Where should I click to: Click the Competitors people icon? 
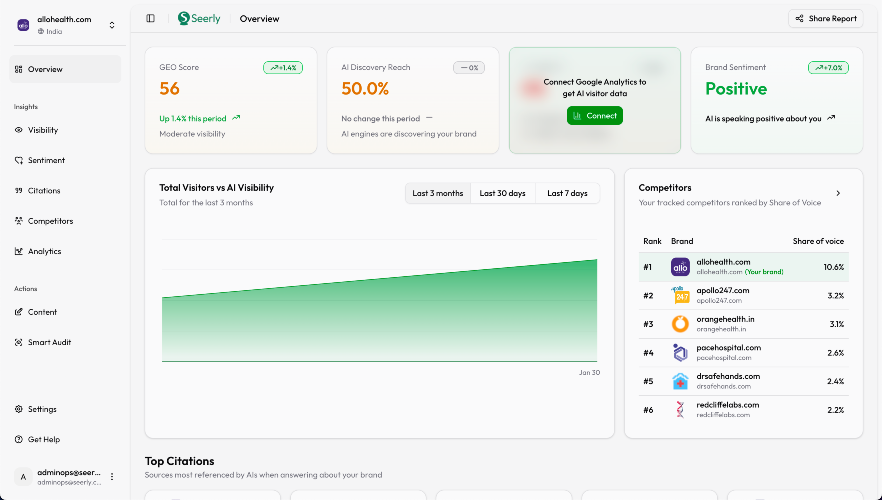pyautogui.click(x=19, y=221)
